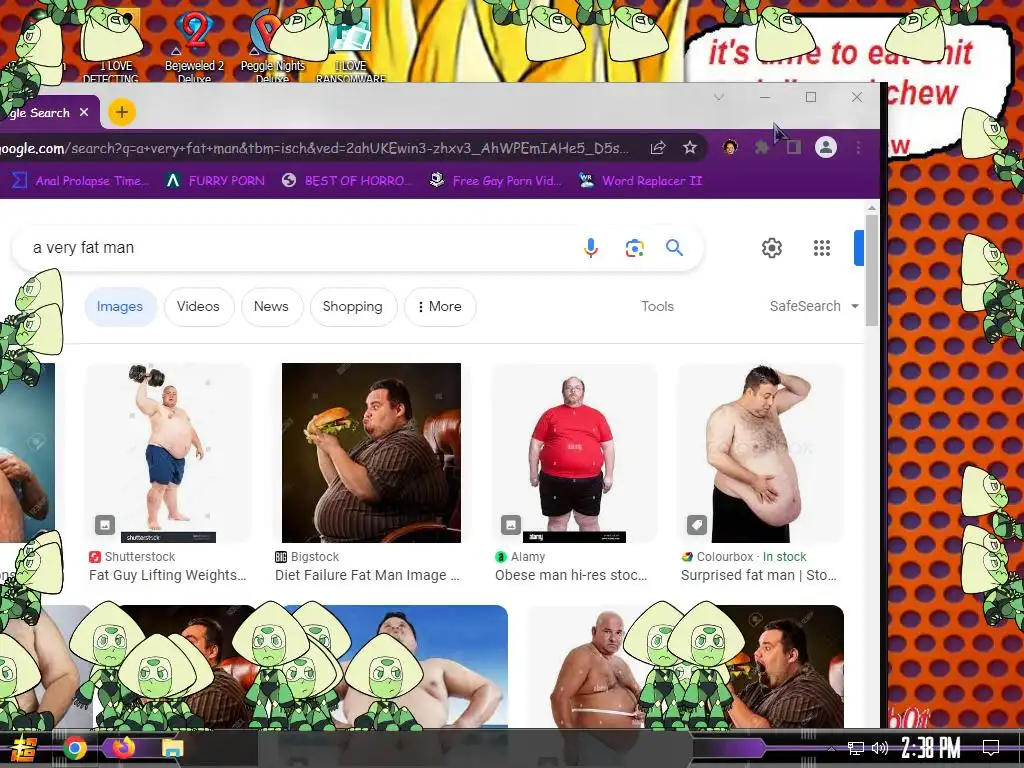
Task: Close the Google Search tab
Action: click(84, 112)
